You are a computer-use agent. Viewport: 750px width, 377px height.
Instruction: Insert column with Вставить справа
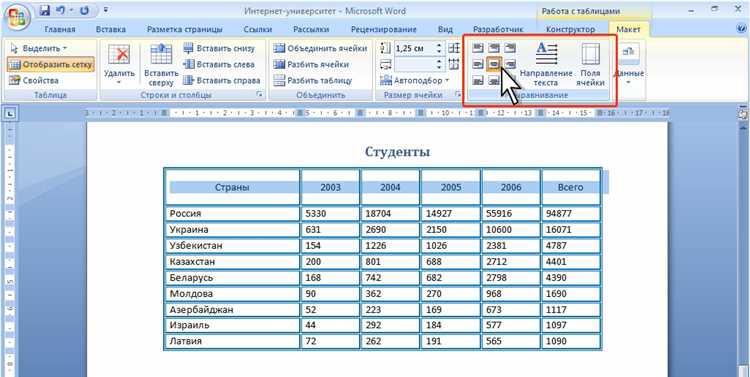pos(222,80)
